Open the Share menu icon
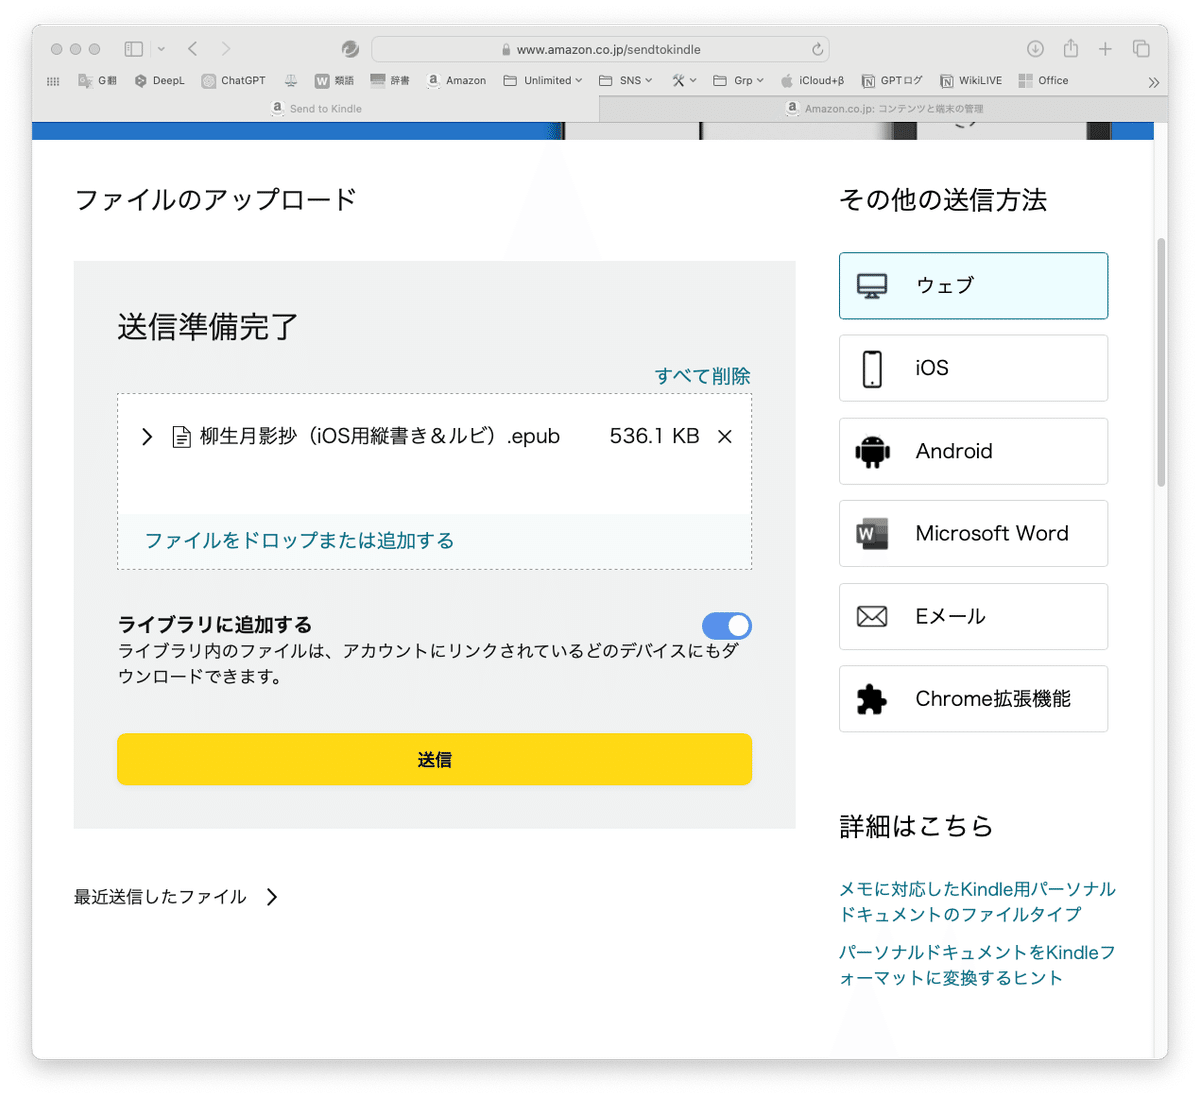The image size is (1200, 1099). point(1071,48)
